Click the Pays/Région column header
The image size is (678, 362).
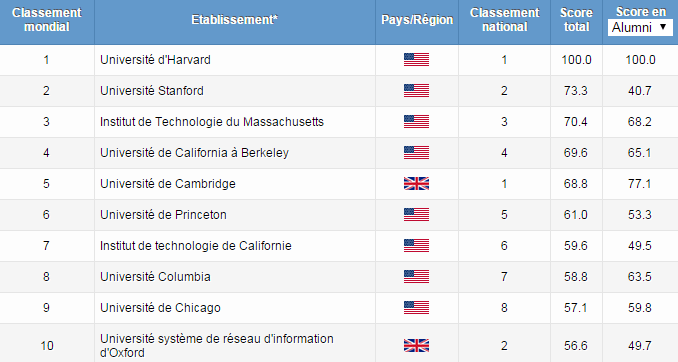pyautogui.click(x=417, y=20)
